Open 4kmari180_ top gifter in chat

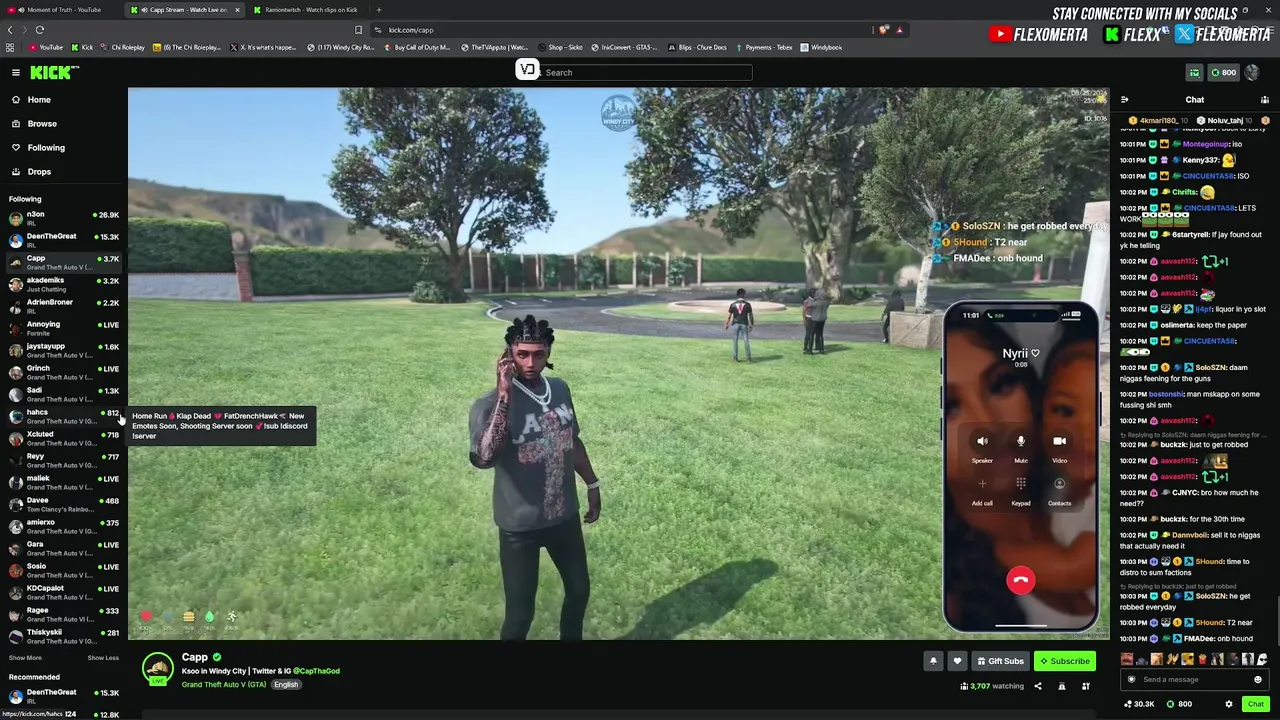[x=1160, y=121]
